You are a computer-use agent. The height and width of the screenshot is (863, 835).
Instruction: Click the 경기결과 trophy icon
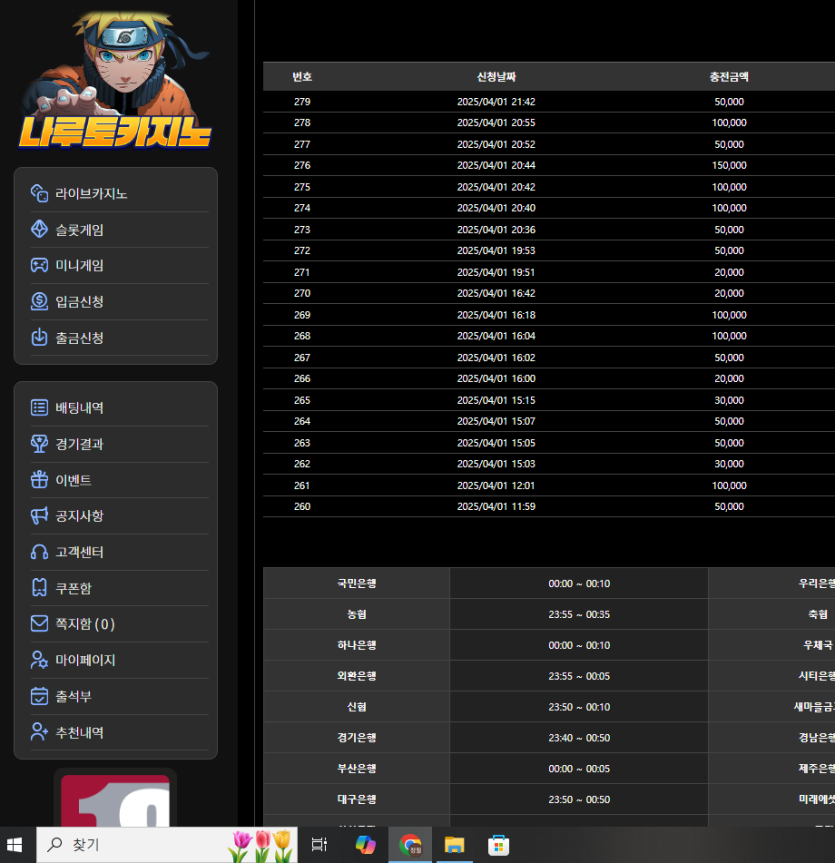pos(40,443)
